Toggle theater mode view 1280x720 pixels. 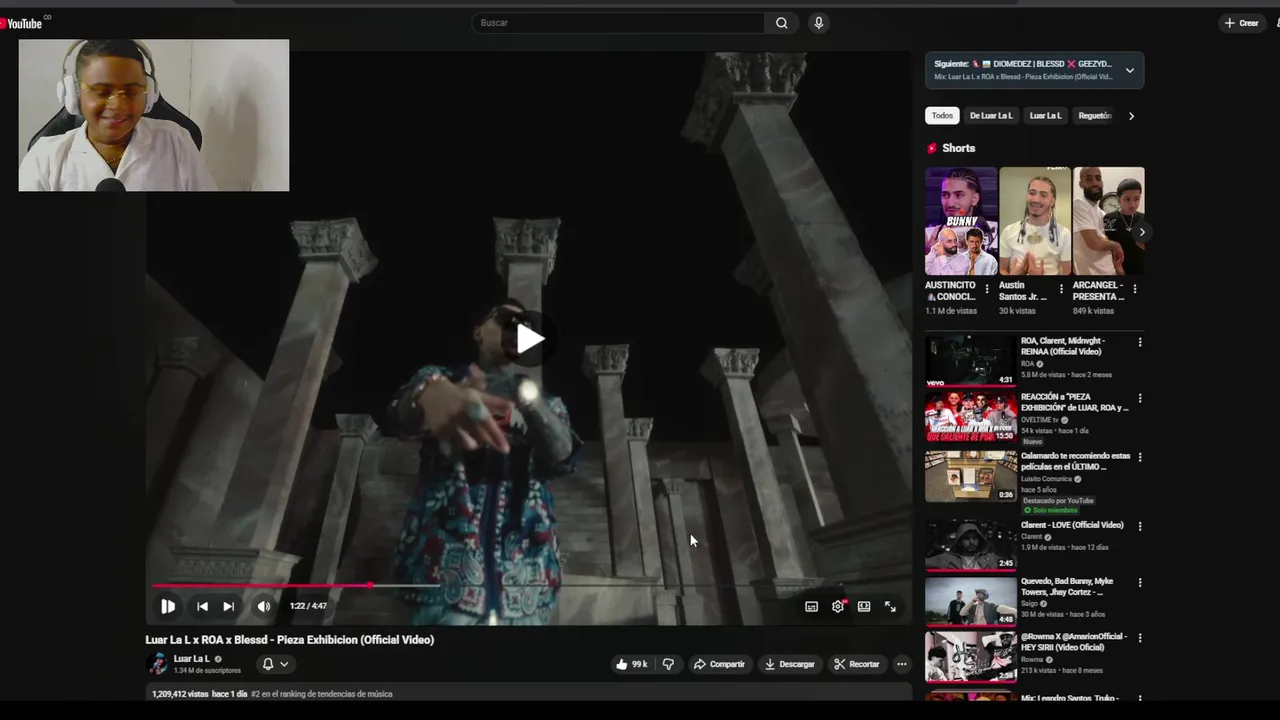coord(864,606)
